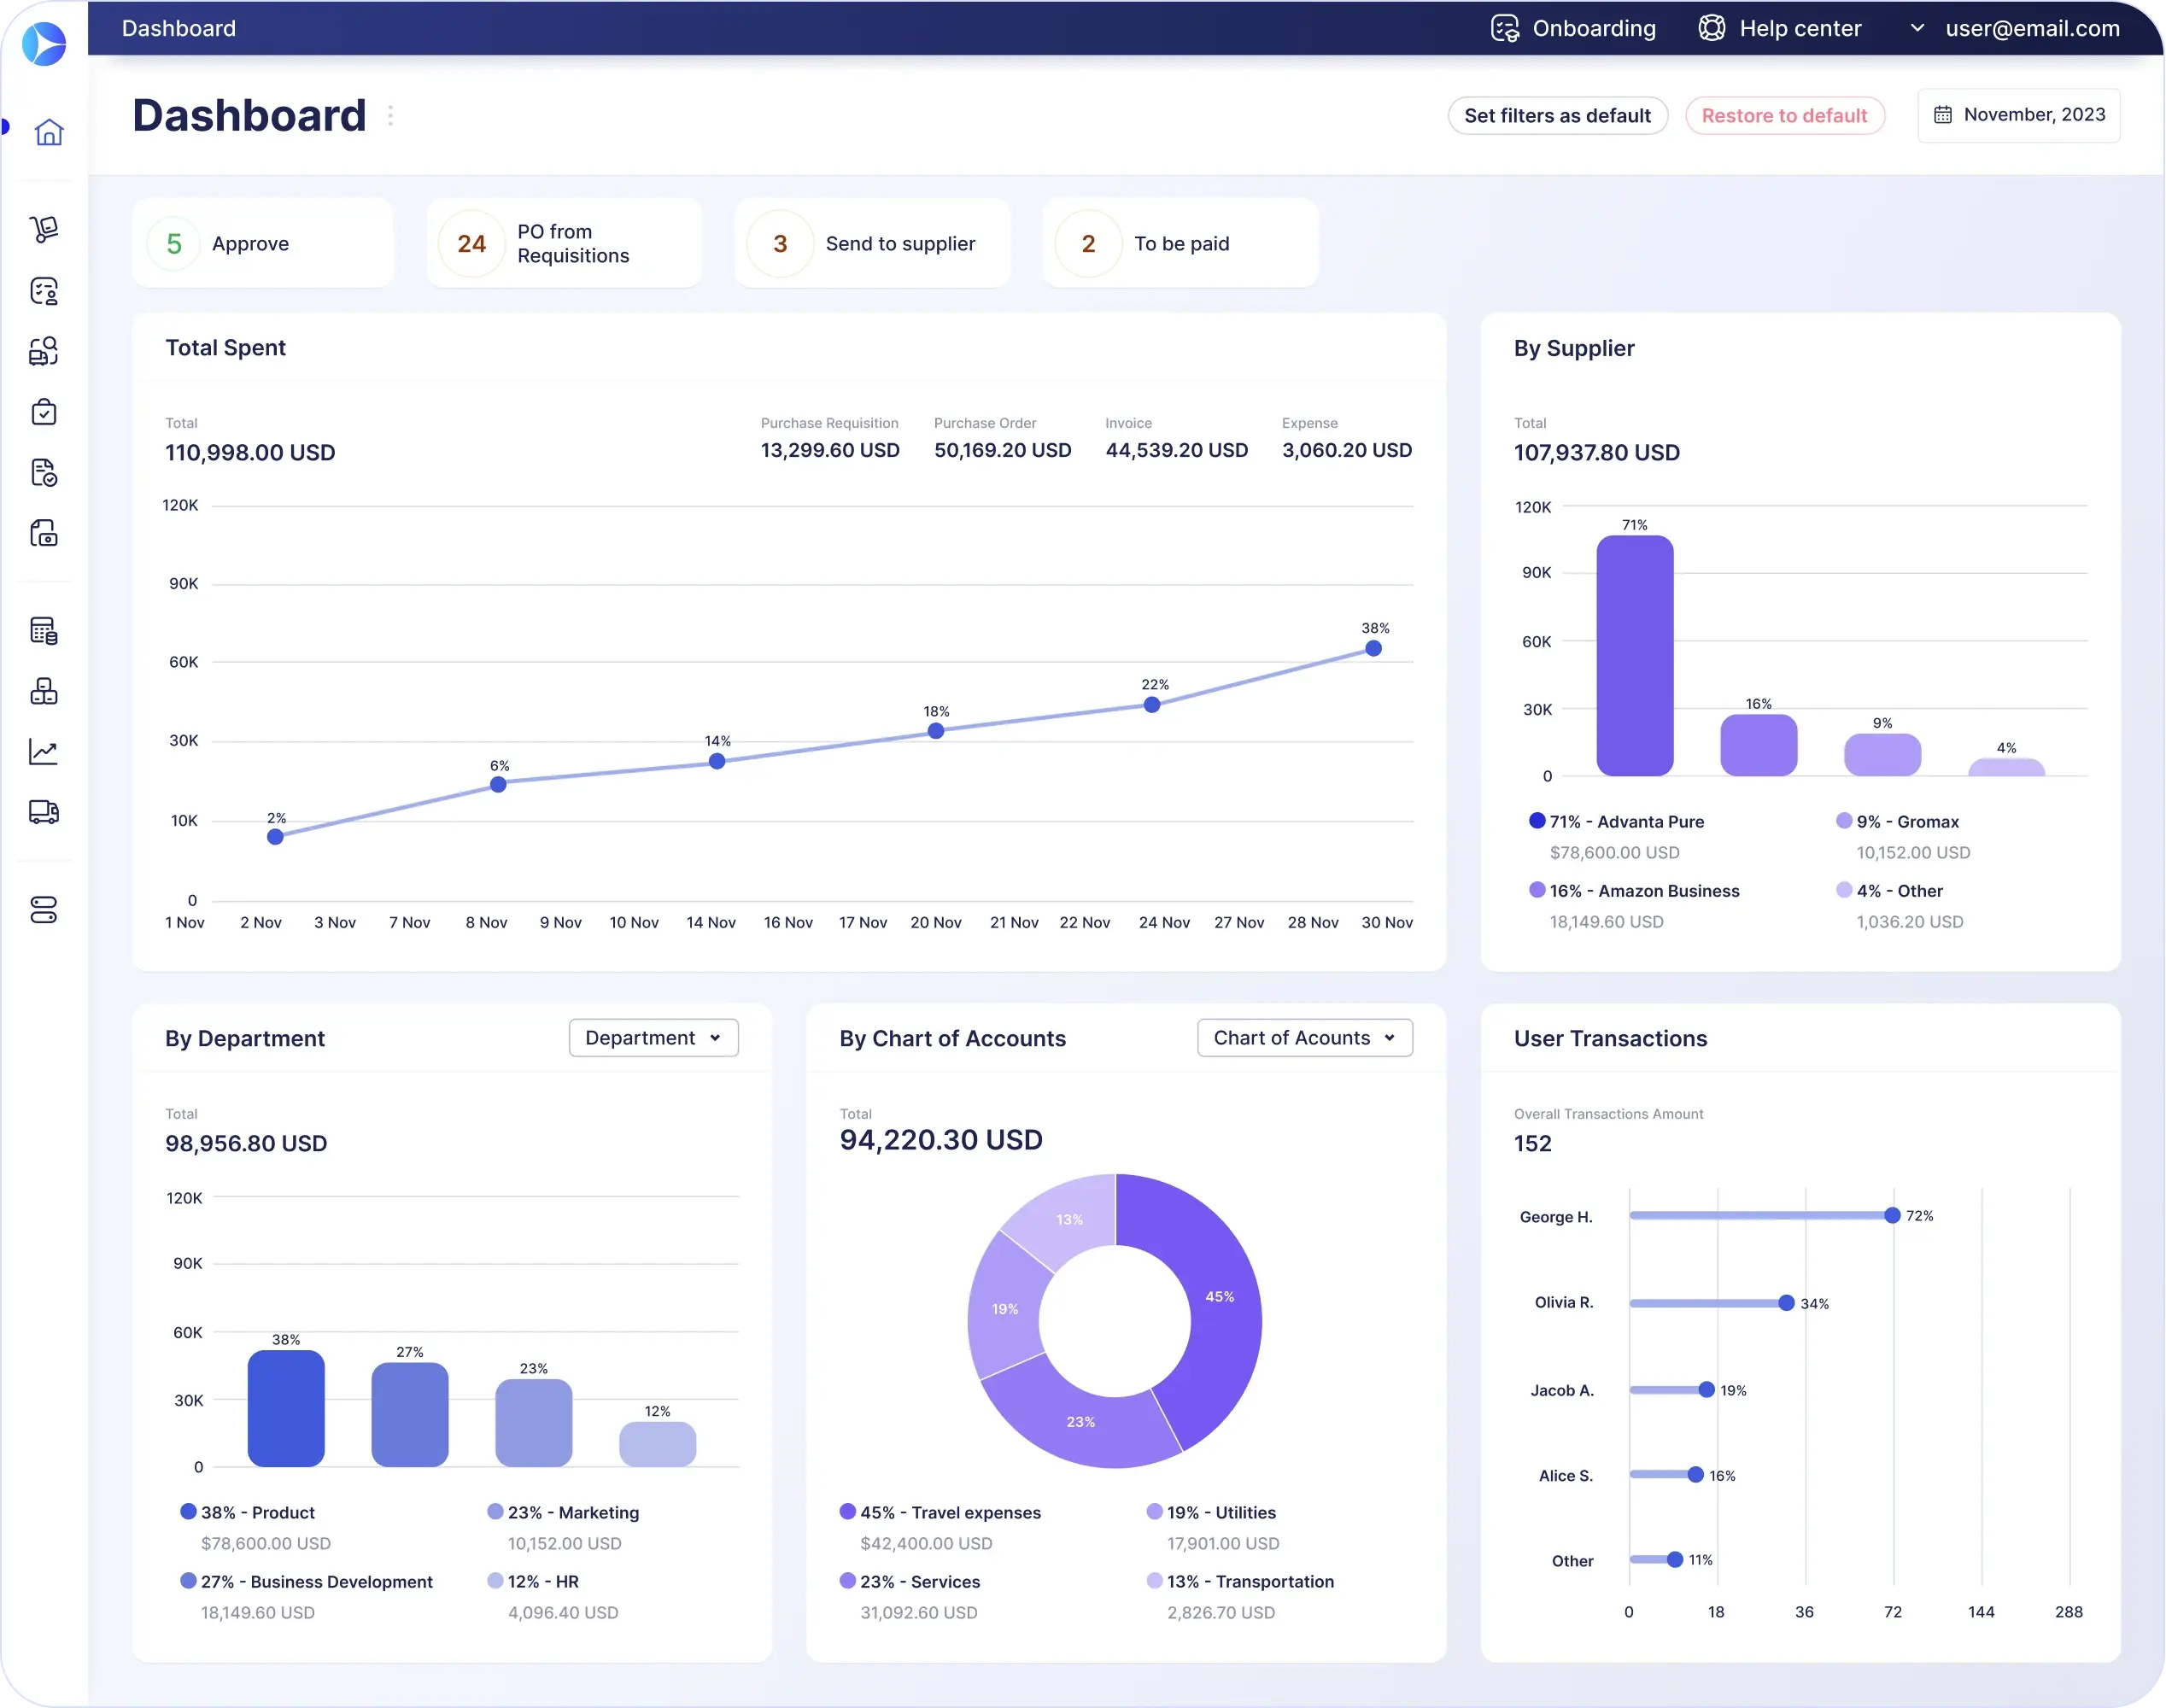Open the settings toggles sidebar icon

44,910
